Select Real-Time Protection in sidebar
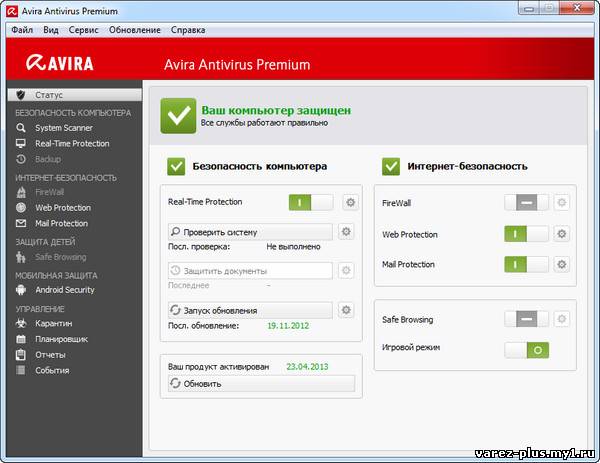This screenshot has height=463, width=600. (x=72, y=143)
